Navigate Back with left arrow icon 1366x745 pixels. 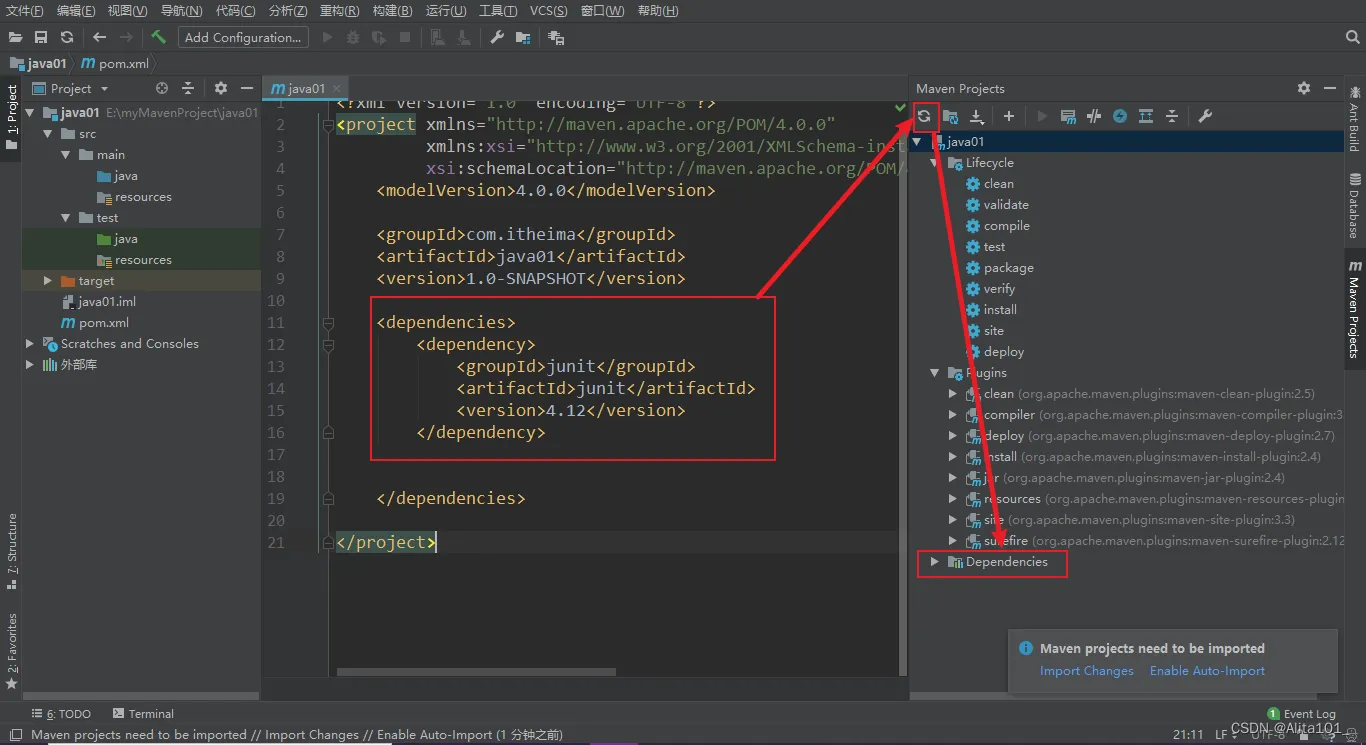(x=99, y=37)
